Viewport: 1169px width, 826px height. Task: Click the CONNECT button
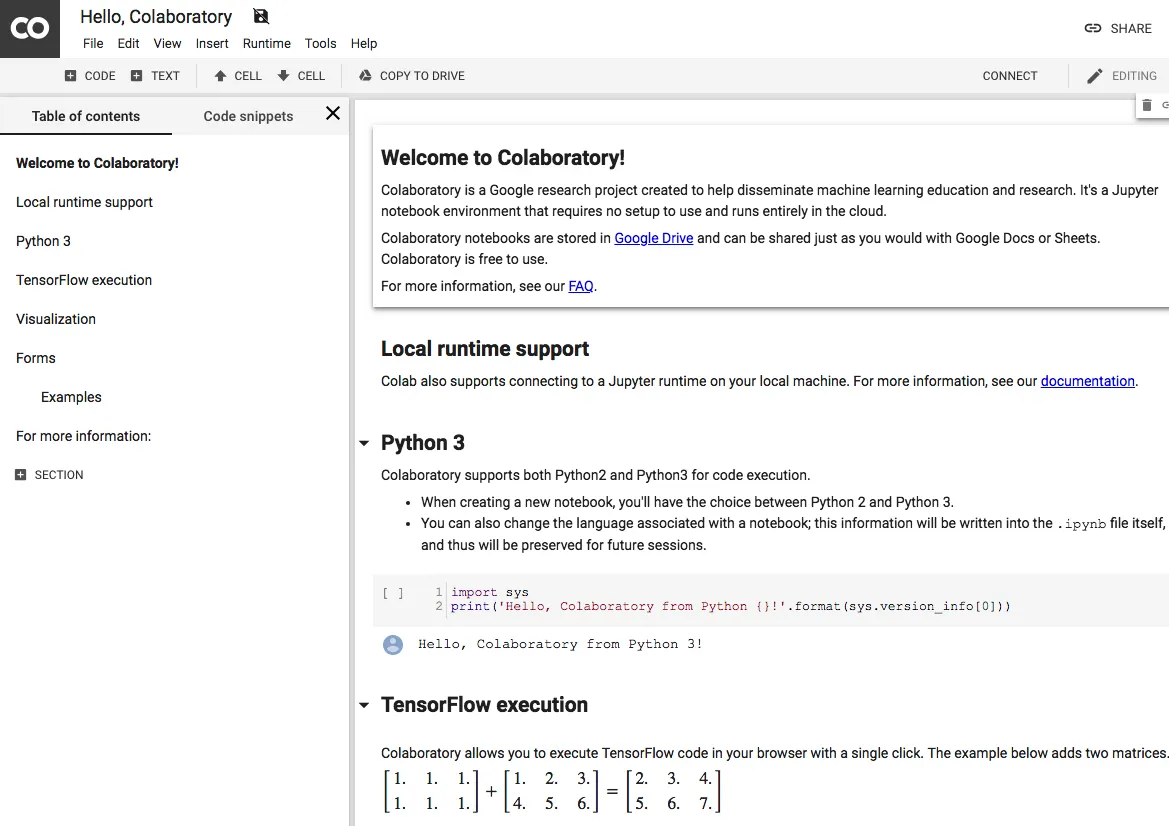[1009, 75]
